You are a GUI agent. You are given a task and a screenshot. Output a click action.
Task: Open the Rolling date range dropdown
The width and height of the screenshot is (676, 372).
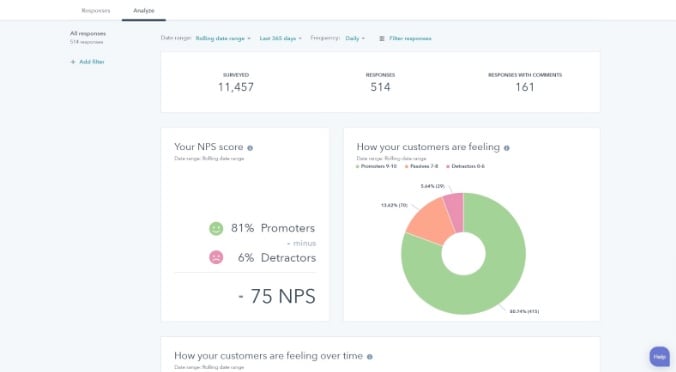[223, 38]
